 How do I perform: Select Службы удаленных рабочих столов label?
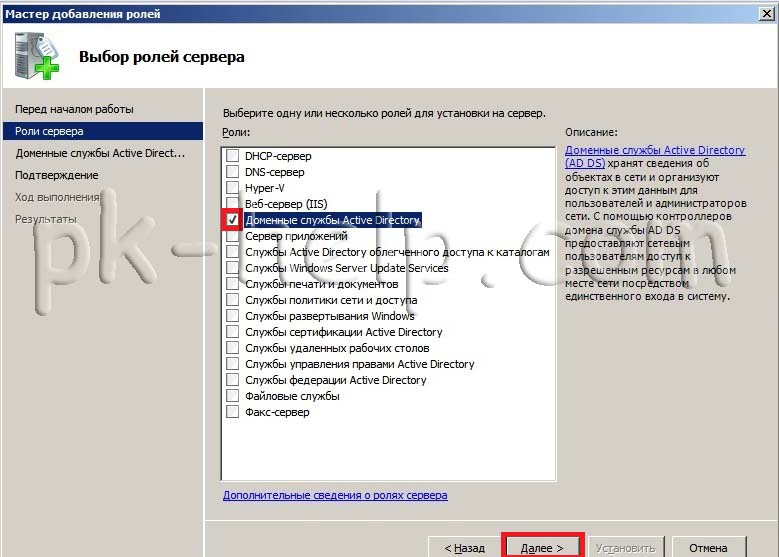tap(337, 348)
